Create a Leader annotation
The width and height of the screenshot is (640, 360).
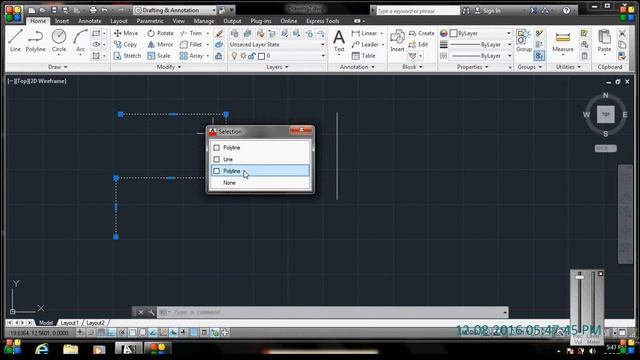coord(365,44)
